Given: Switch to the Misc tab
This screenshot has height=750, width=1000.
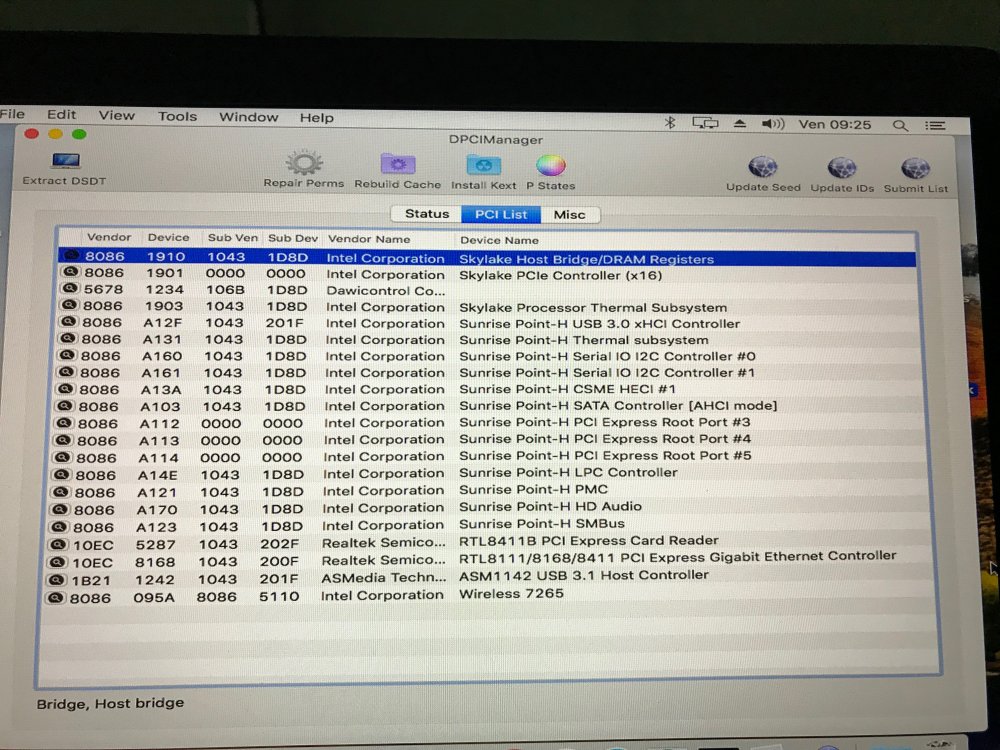Looking at the screenshot, I should click(570, 215).
